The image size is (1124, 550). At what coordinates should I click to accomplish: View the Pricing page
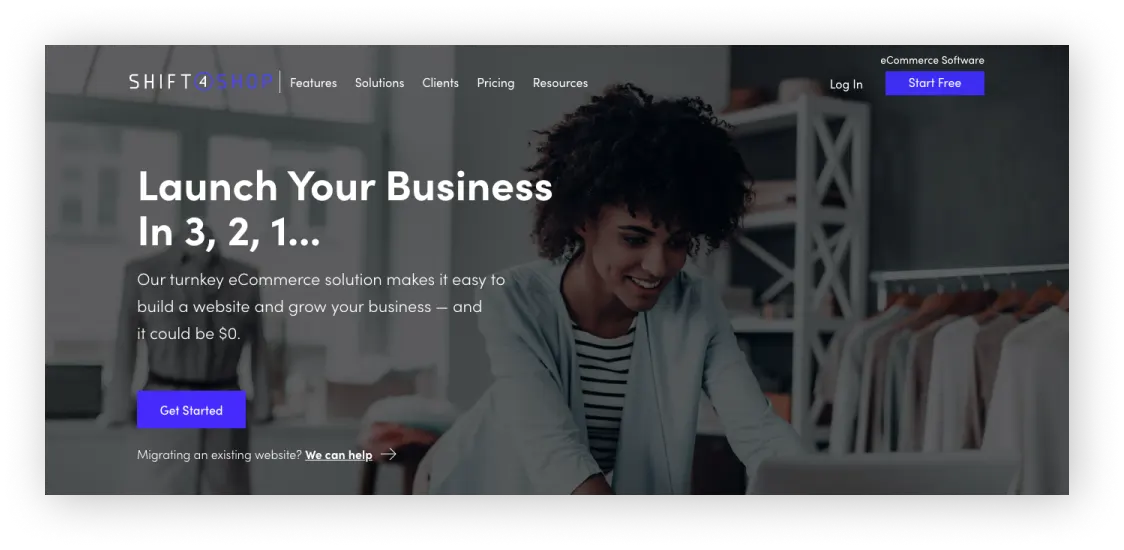pos(495,83)
